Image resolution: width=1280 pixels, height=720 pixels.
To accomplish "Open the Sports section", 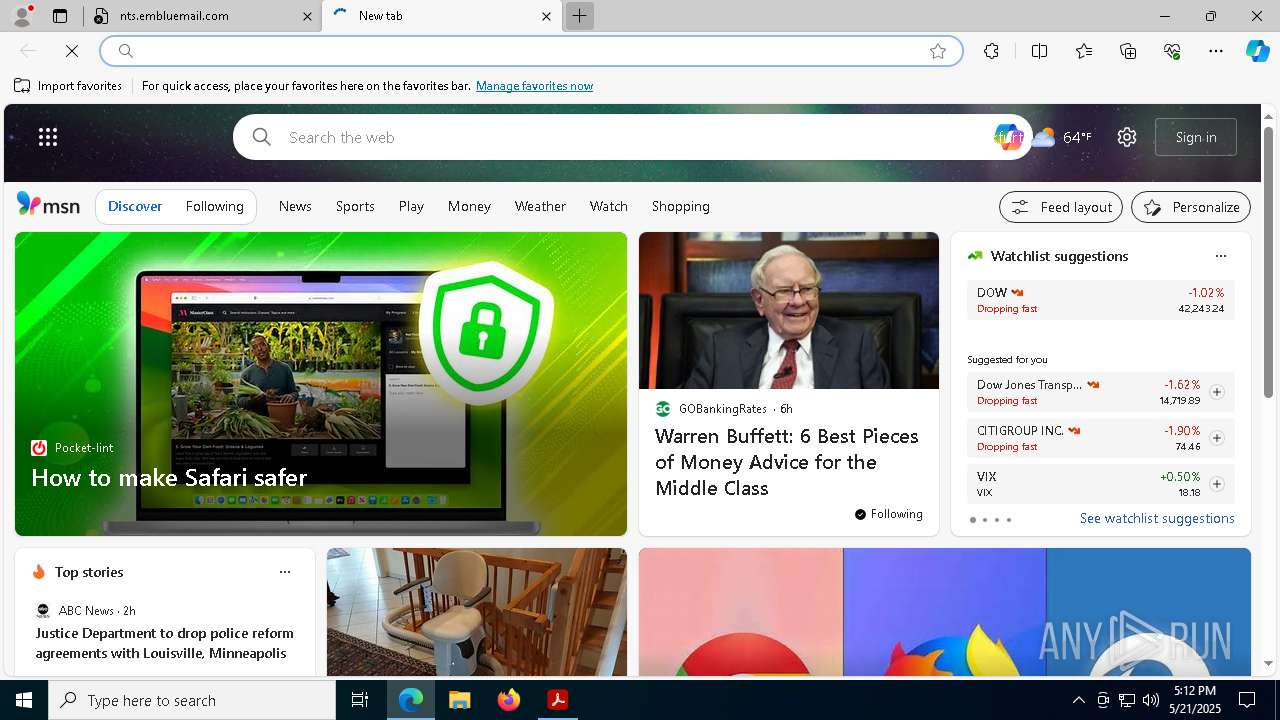I will [x=355, y=206].
